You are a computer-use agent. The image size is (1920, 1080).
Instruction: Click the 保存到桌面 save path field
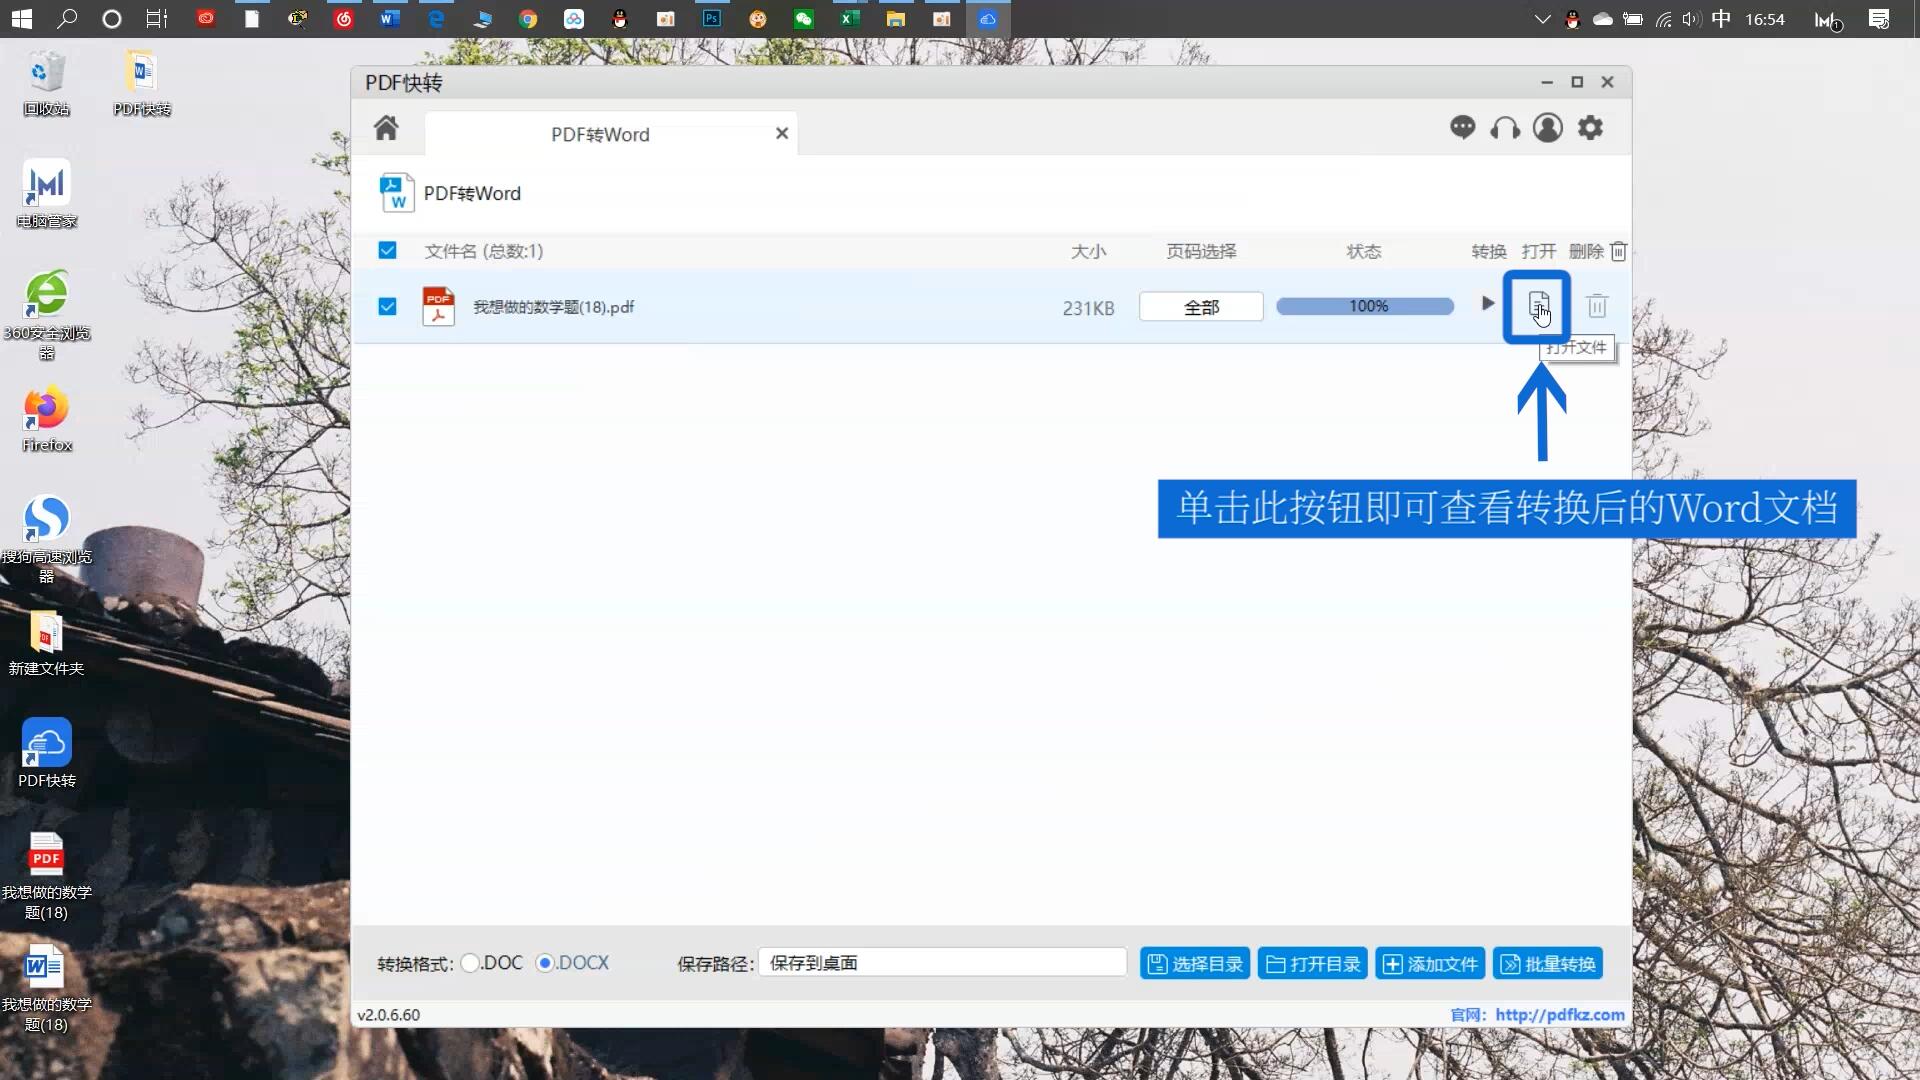[x=943, y=962]
